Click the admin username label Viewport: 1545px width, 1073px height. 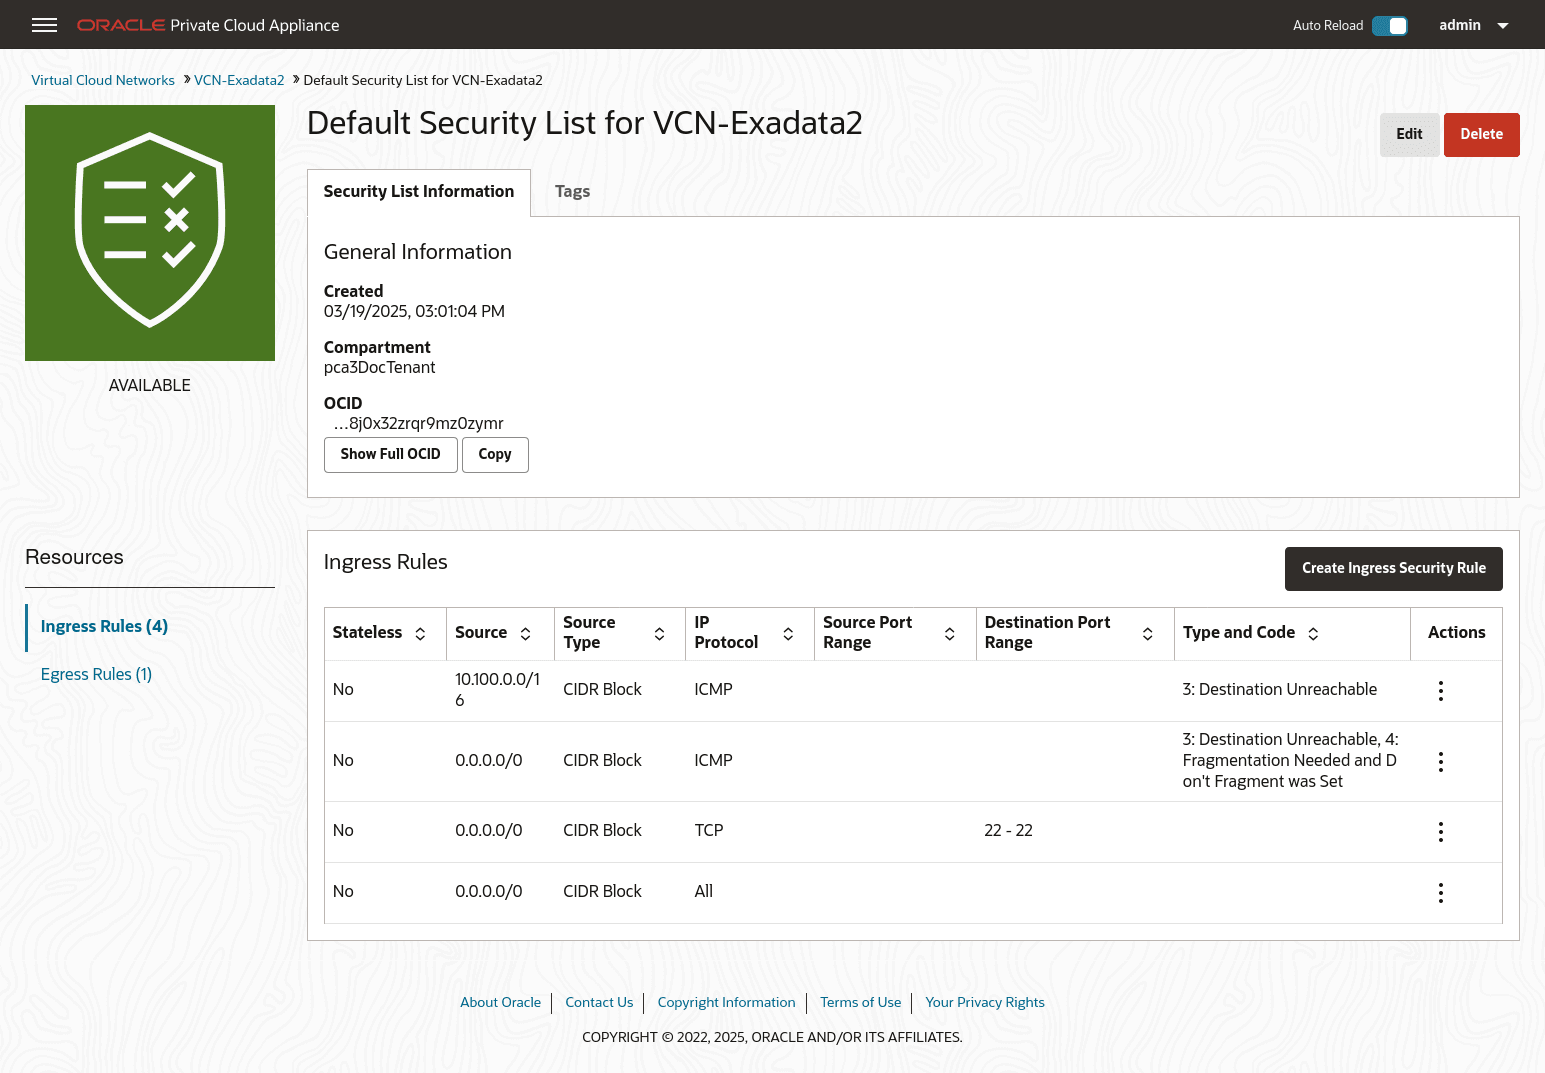tap(1459, 25)
